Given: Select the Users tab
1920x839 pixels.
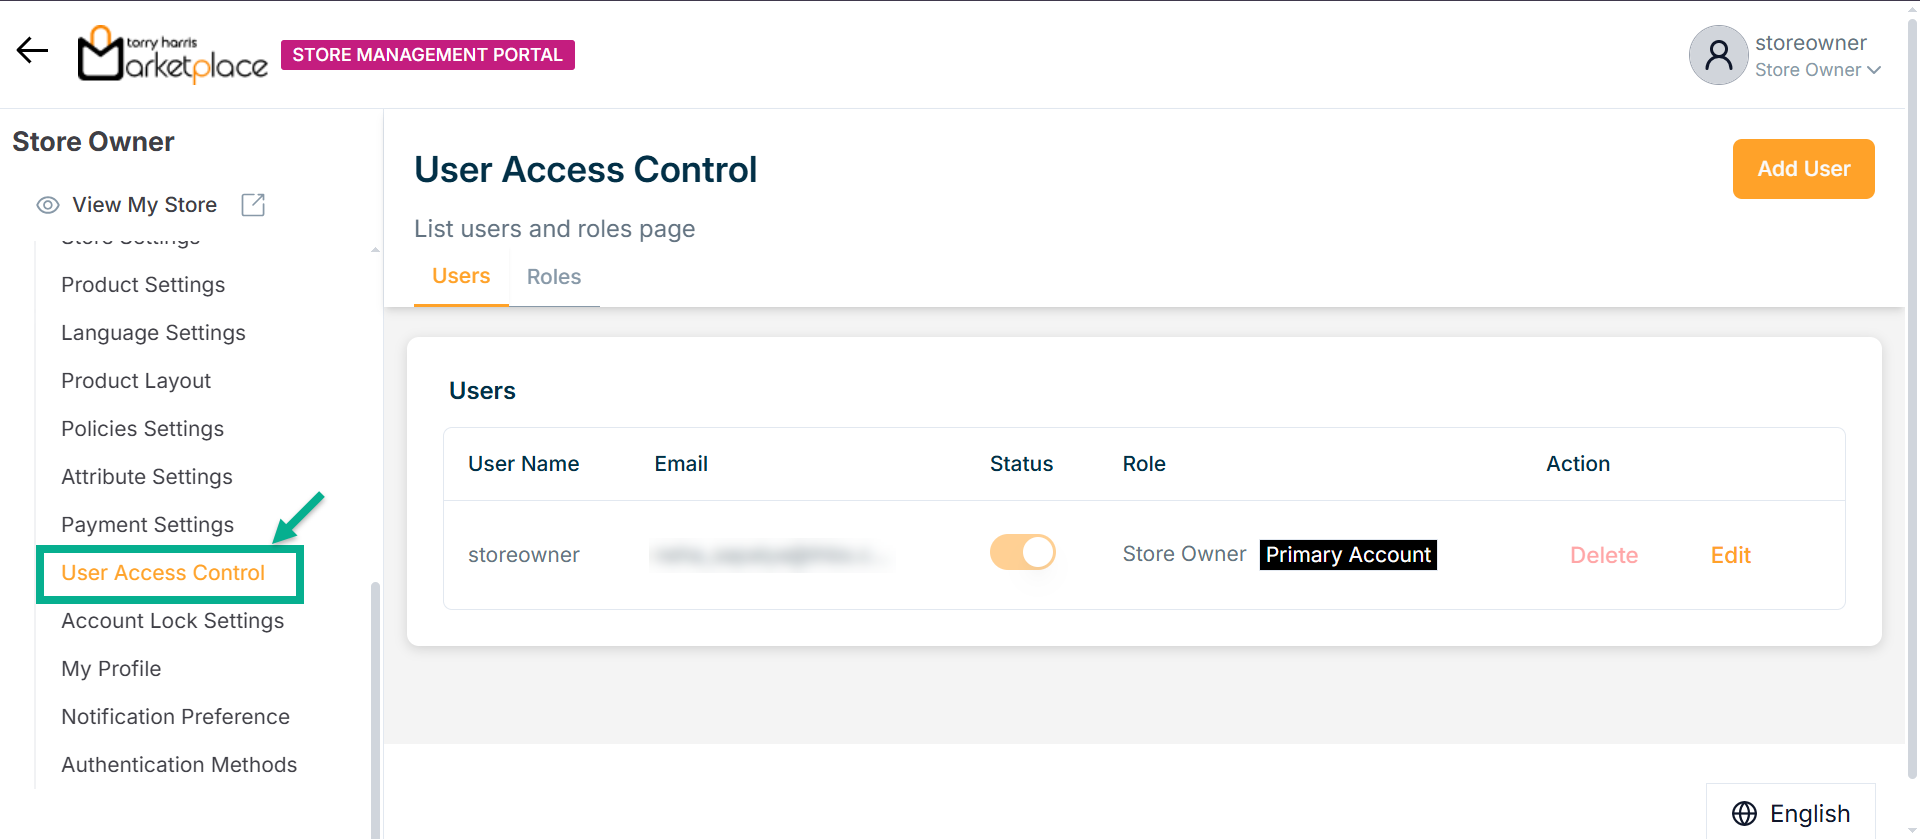Looking at the screenshot, I should click(461, 276).
